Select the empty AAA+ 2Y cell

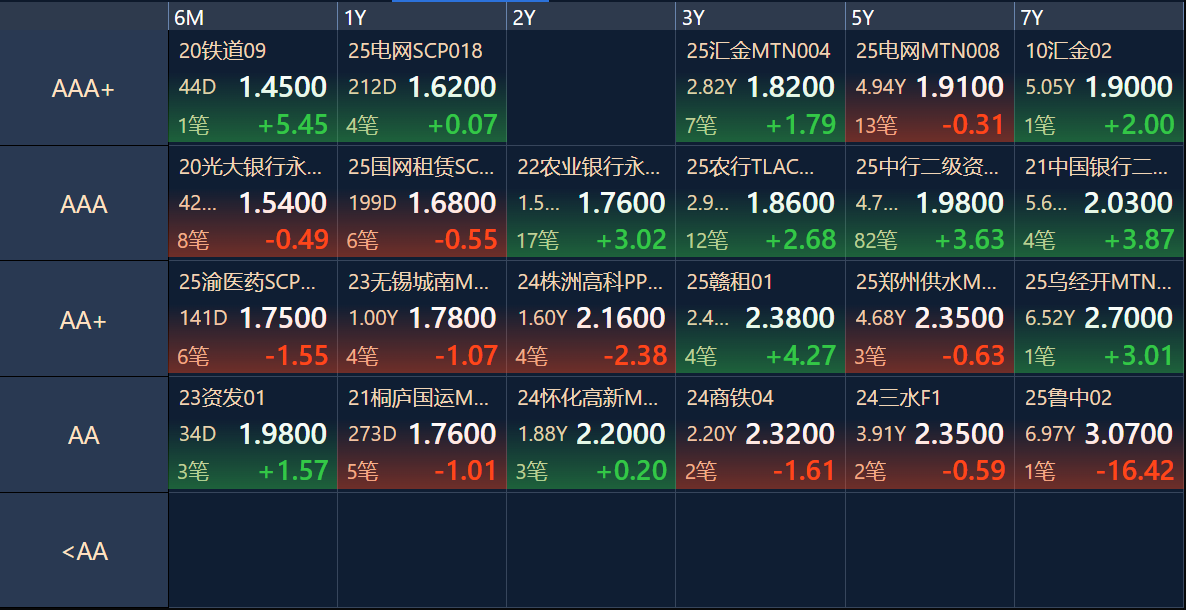coord(591,87)
